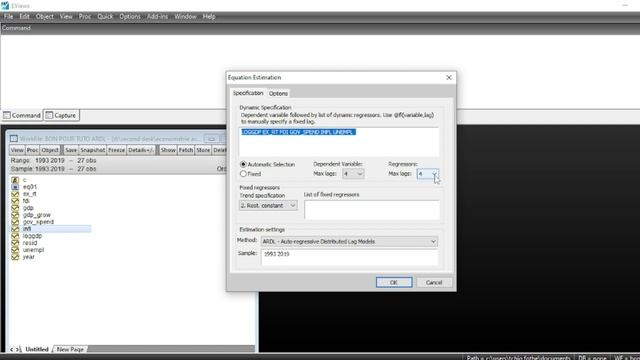
Task: Click the Cancel button in dialog
Action: (434, 282)
